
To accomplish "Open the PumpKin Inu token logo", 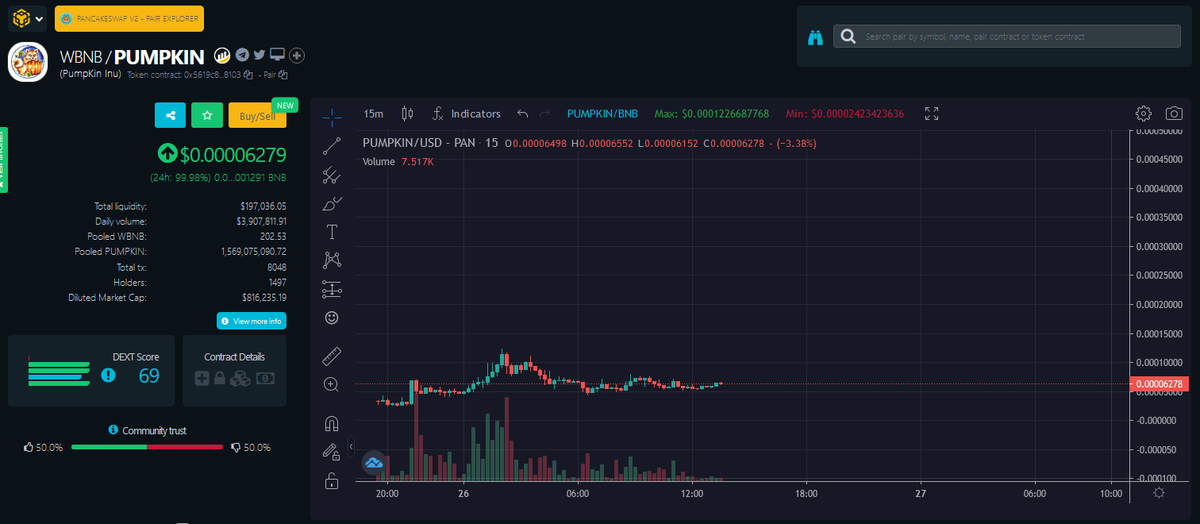I will pos(28,61).
